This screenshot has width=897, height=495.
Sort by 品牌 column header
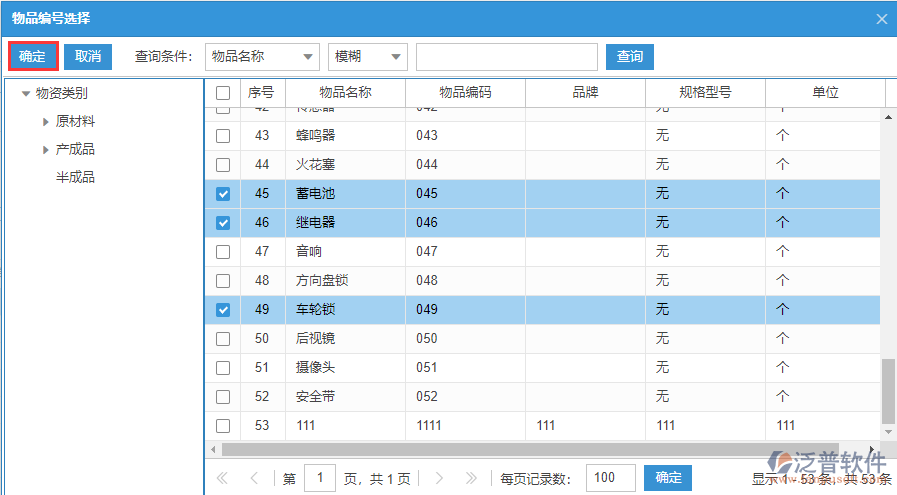(585, 93)
